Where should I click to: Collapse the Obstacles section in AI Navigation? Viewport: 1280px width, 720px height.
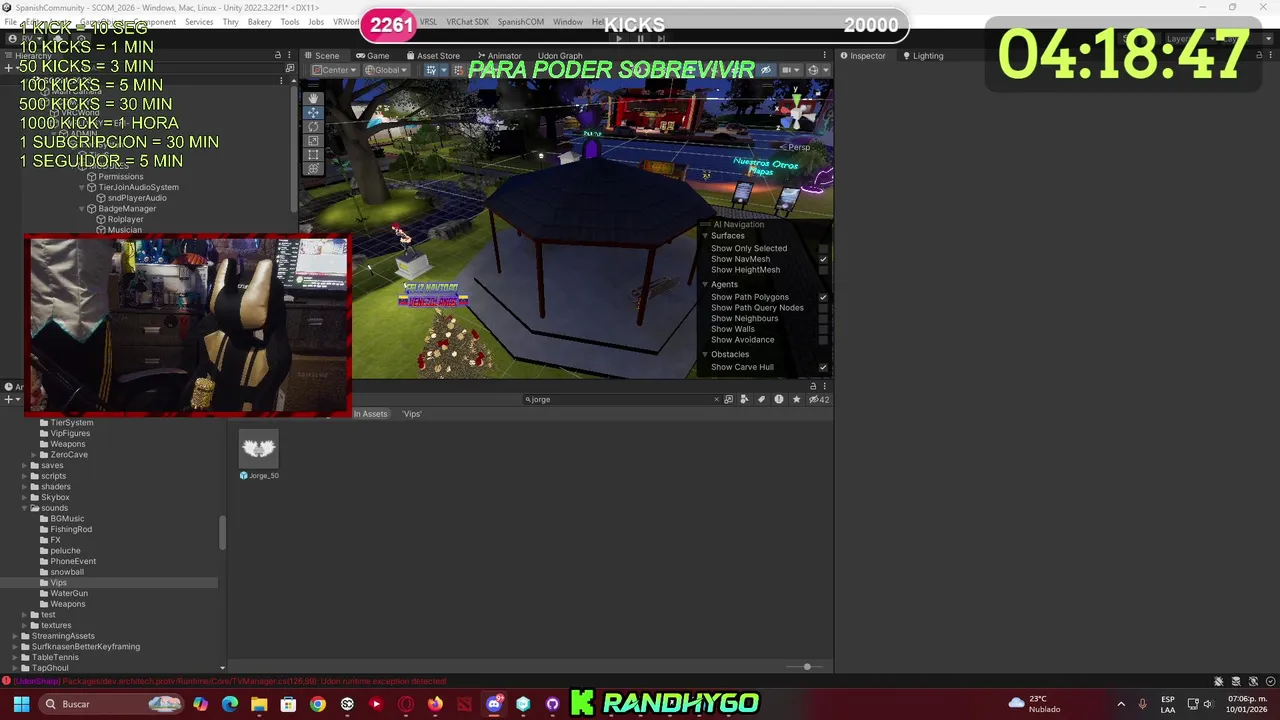click(705, 354)
